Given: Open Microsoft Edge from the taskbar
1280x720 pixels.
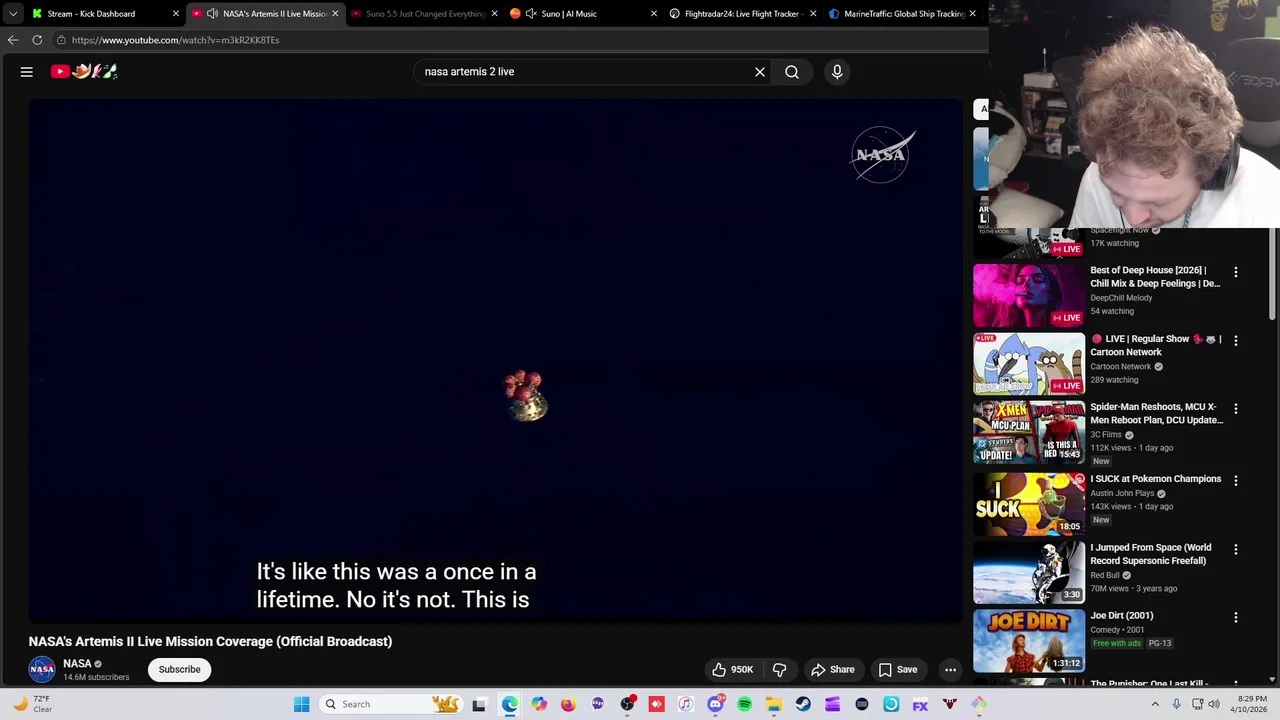Looking at the screenshot, I should click(510, 704).
